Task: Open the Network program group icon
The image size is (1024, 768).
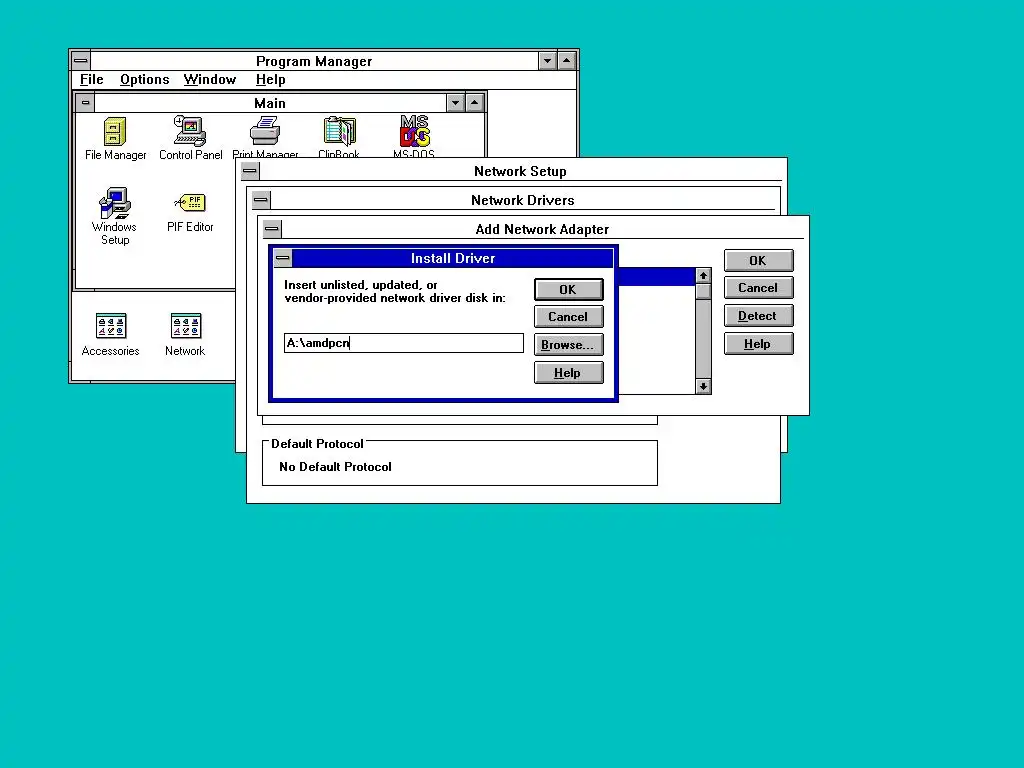Action: point(185,334)
